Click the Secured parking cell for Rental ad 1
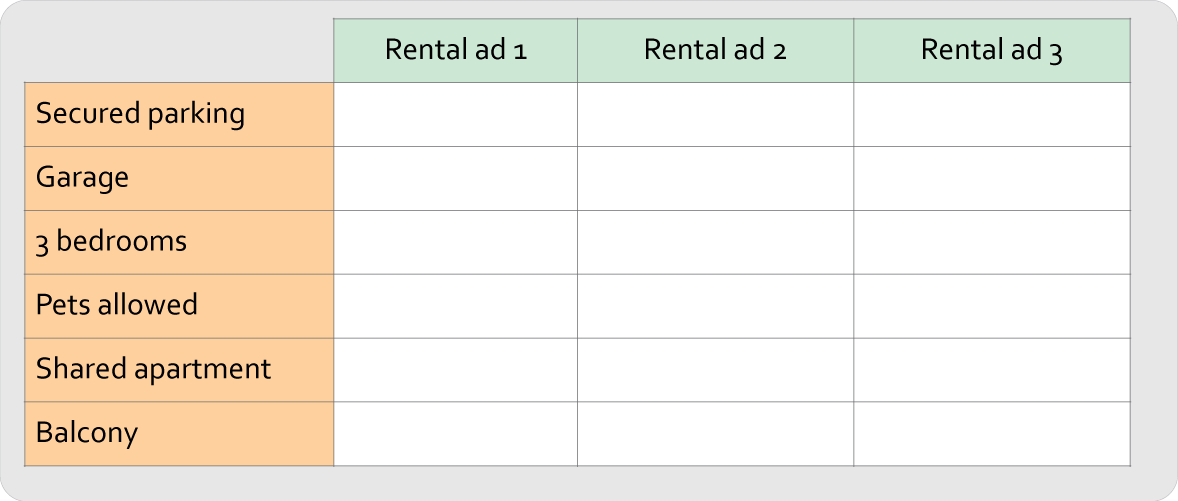This screenshot has height=501, width=1178. 455,114
